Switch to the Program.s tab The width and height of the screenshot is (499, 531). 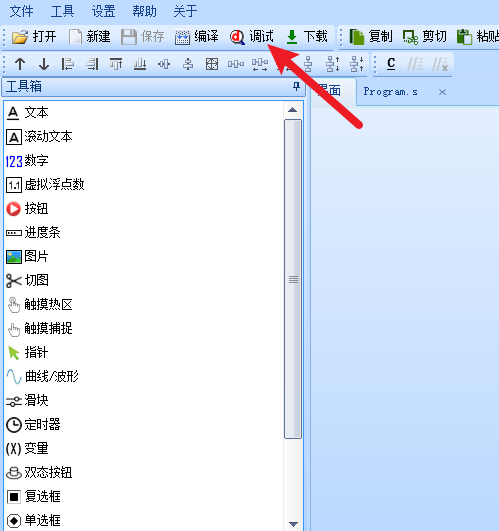pyautogui.click(x=390, y=92)
